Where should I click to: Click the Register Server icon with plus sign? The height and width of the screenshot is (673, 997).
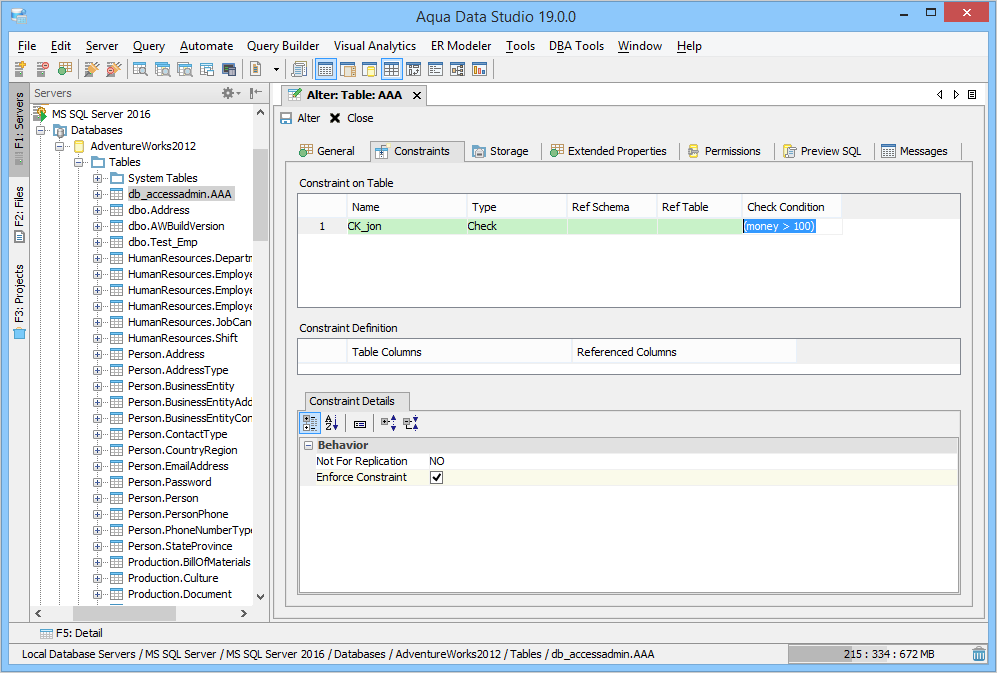(20, 69)
